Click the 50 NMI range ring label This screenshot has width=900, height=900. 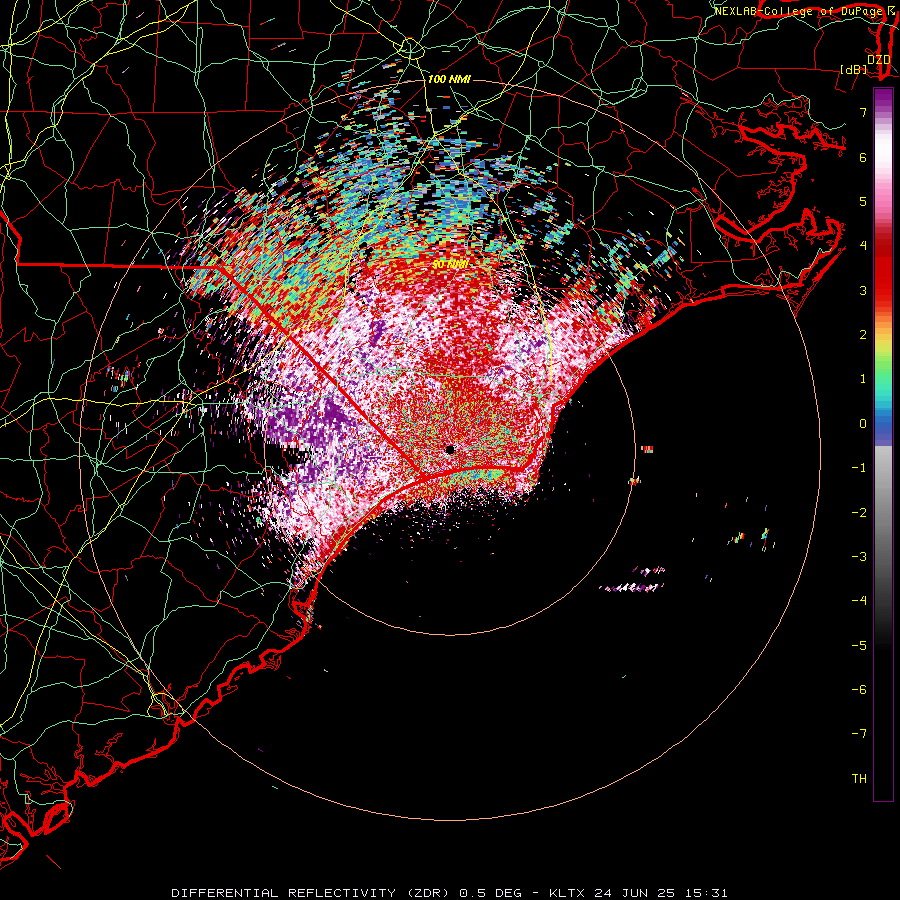[450, 265]
